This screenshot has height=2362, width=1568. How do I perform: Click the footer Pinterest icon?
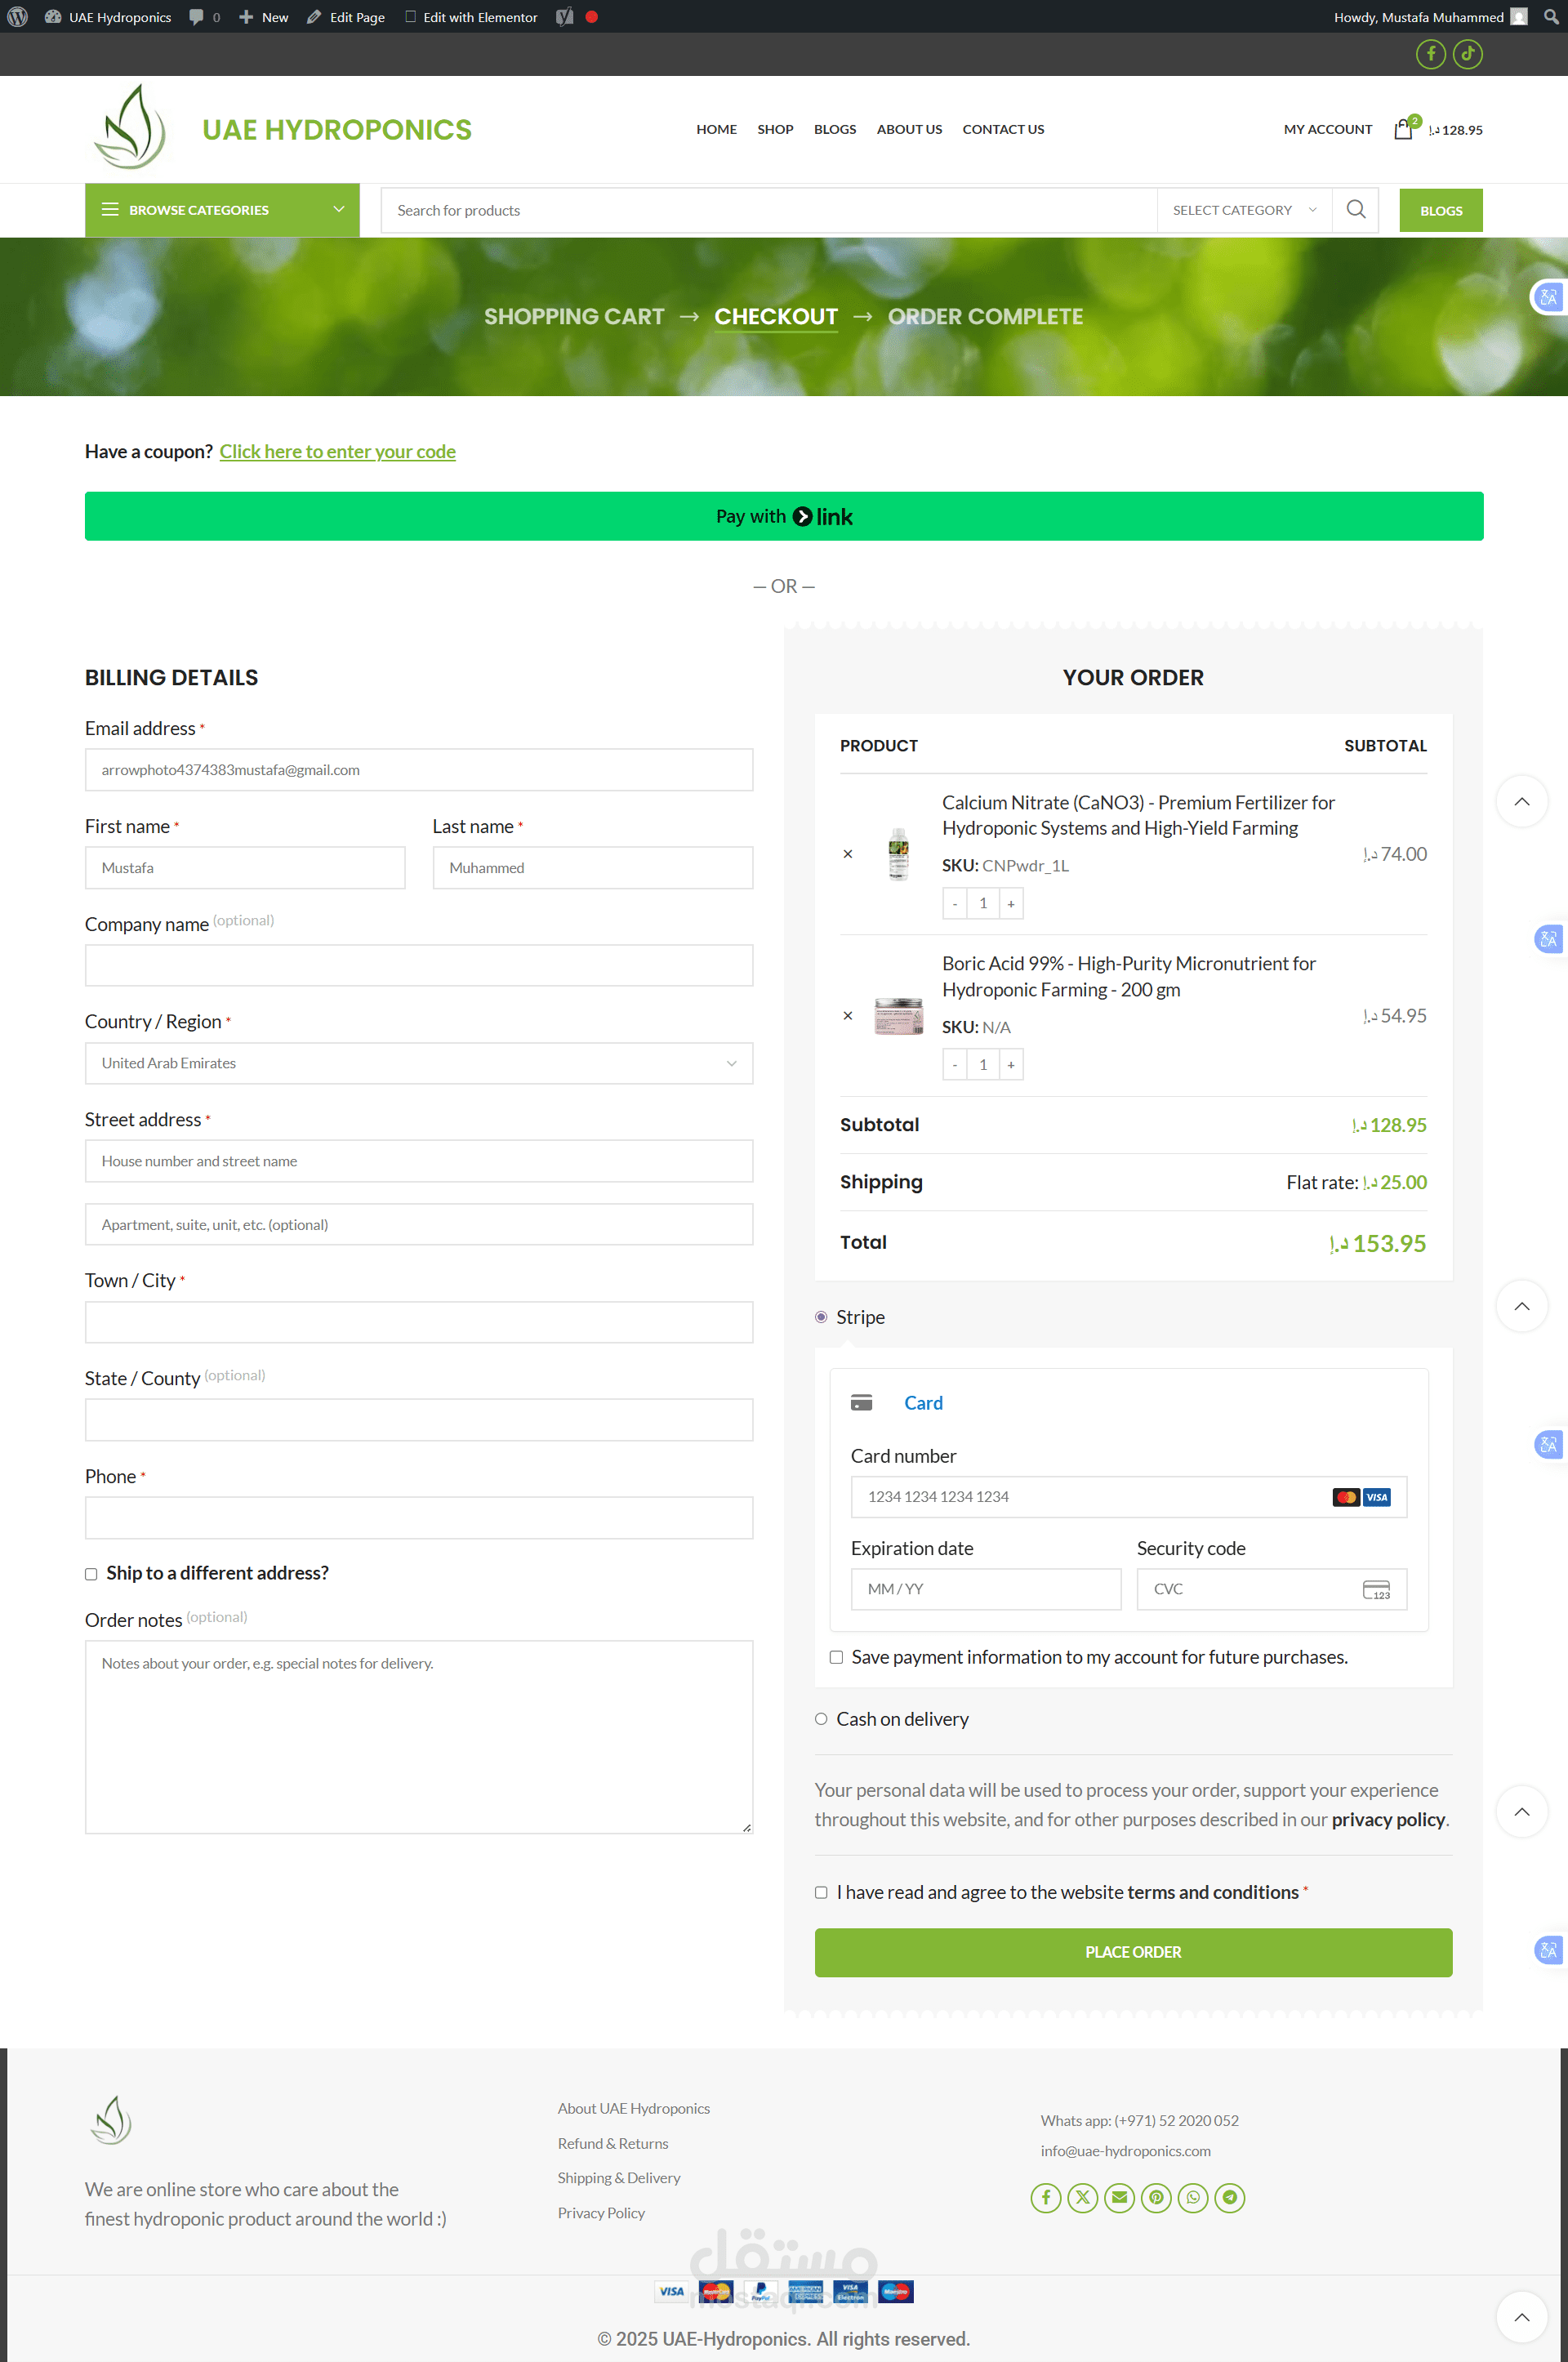(1156, 2197)
